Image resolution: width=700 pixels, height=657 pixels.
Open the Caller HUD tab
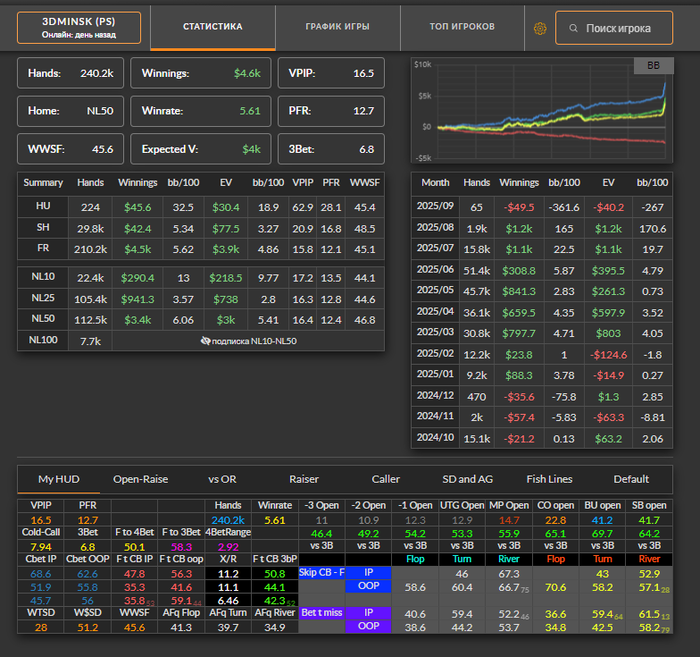click(x=385, y=479)
